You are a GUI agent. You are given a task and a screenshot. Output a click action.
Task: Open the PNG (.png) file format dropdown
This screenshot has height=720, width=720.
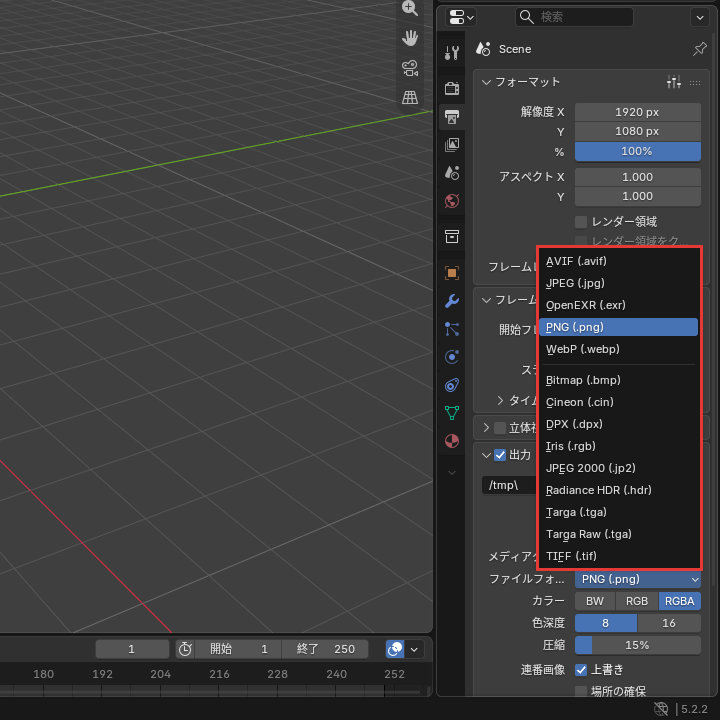tap(638, 579)
